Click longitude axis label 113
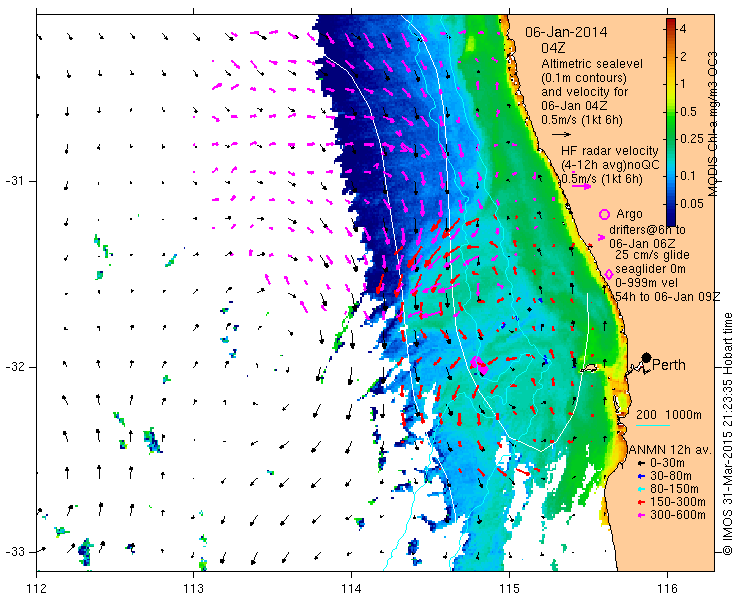 [x=193, y=589]
